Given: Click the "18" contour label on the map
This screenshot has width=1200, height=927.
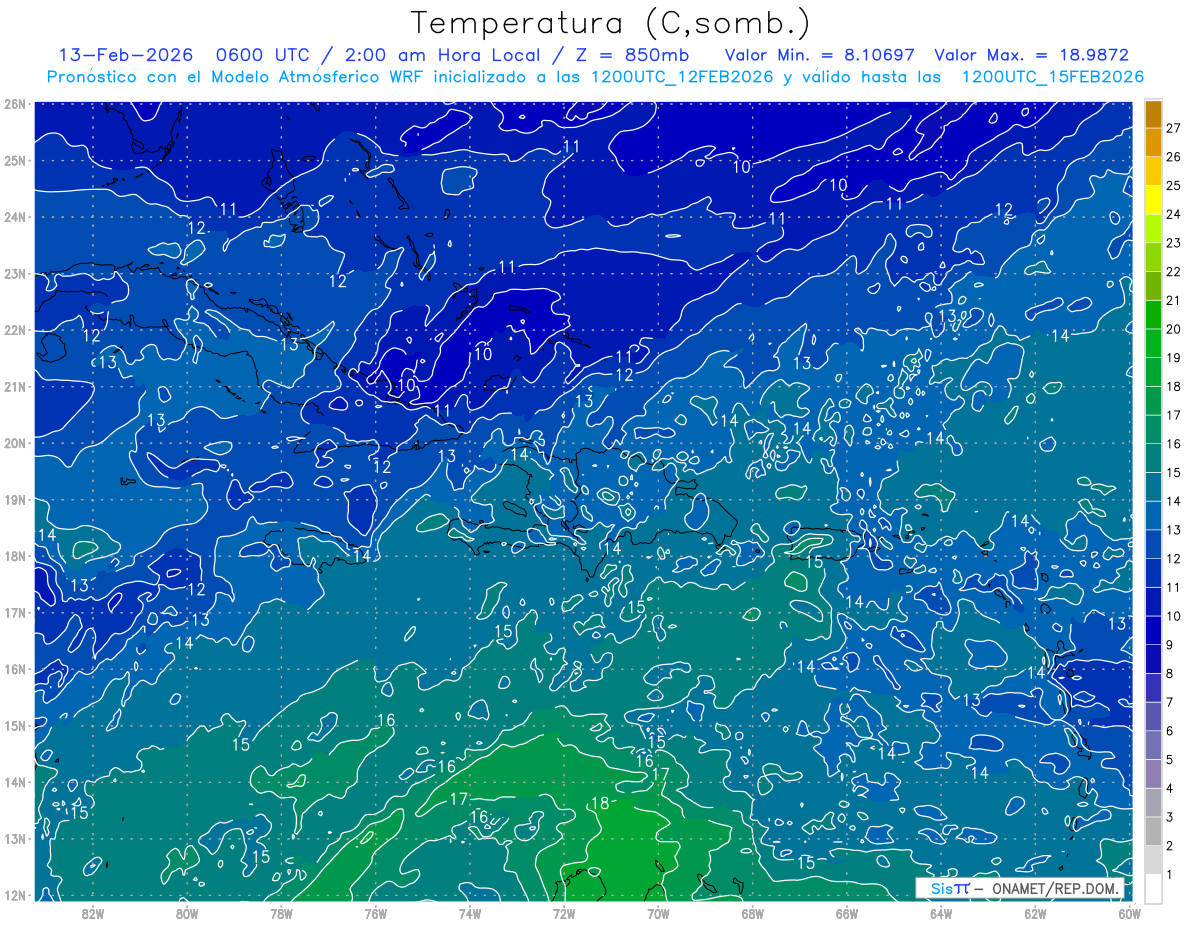Looking at the screenshot, I should point(600,803).
